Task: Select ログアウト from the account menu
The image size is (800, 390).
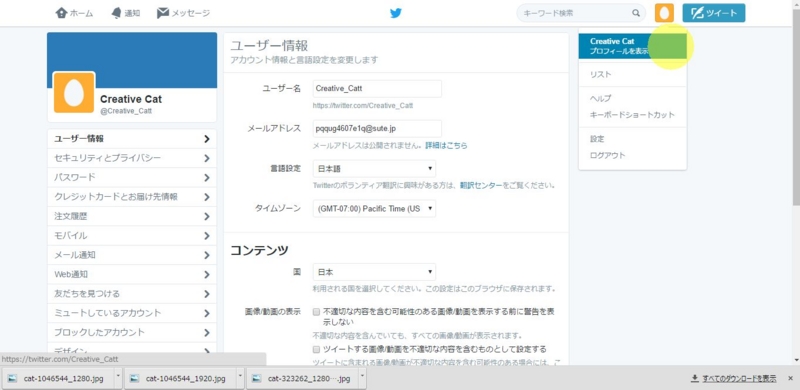Action: point(607,155)
